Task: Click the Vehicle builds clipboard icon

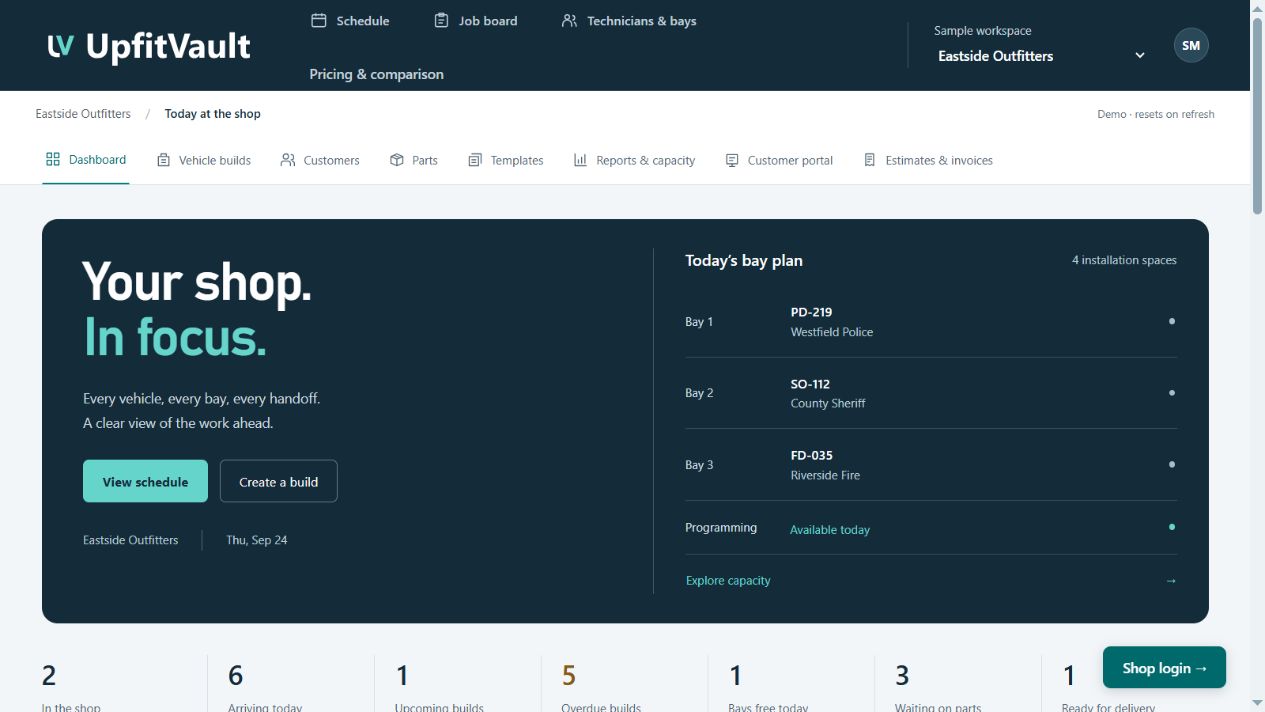Action: click(163, 160)
